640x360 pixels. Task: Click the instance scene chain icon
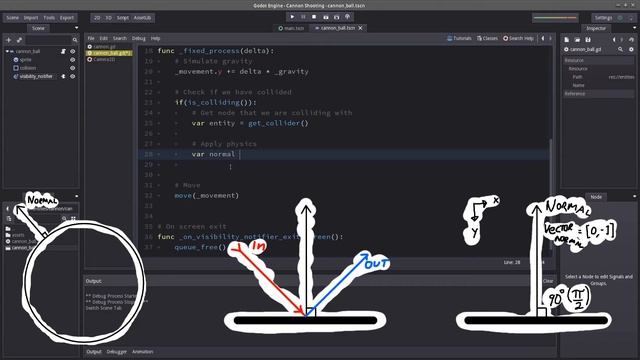[19, 40]
